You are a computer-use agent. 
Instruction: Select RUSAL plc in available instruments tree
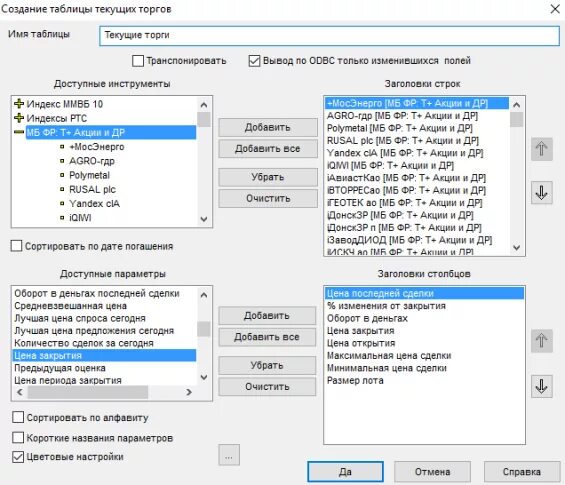tap(92, 190)
